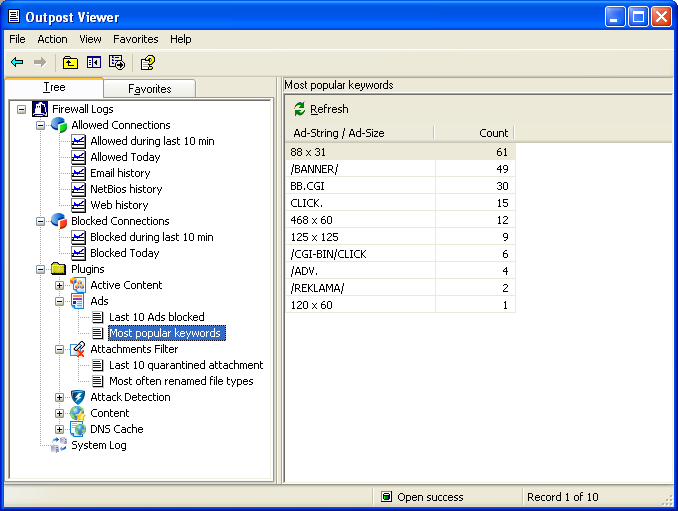Sort by Ad-String / Ad-Size column header
The image size is (678, 511).
click(360, 133)
